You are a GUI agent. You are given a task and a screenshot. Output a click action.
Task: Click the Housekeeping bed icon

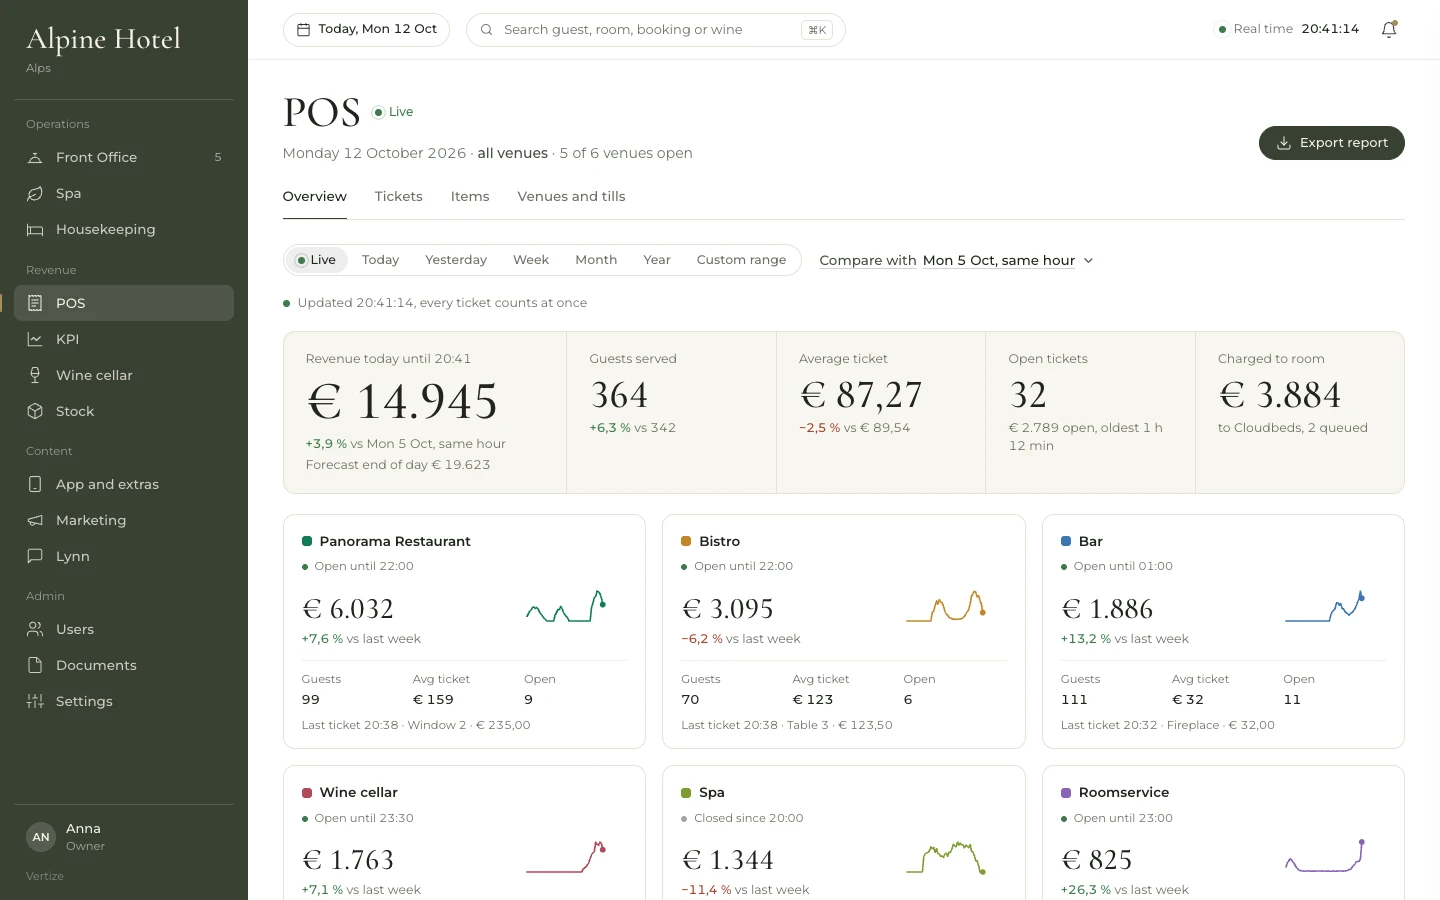35,229
